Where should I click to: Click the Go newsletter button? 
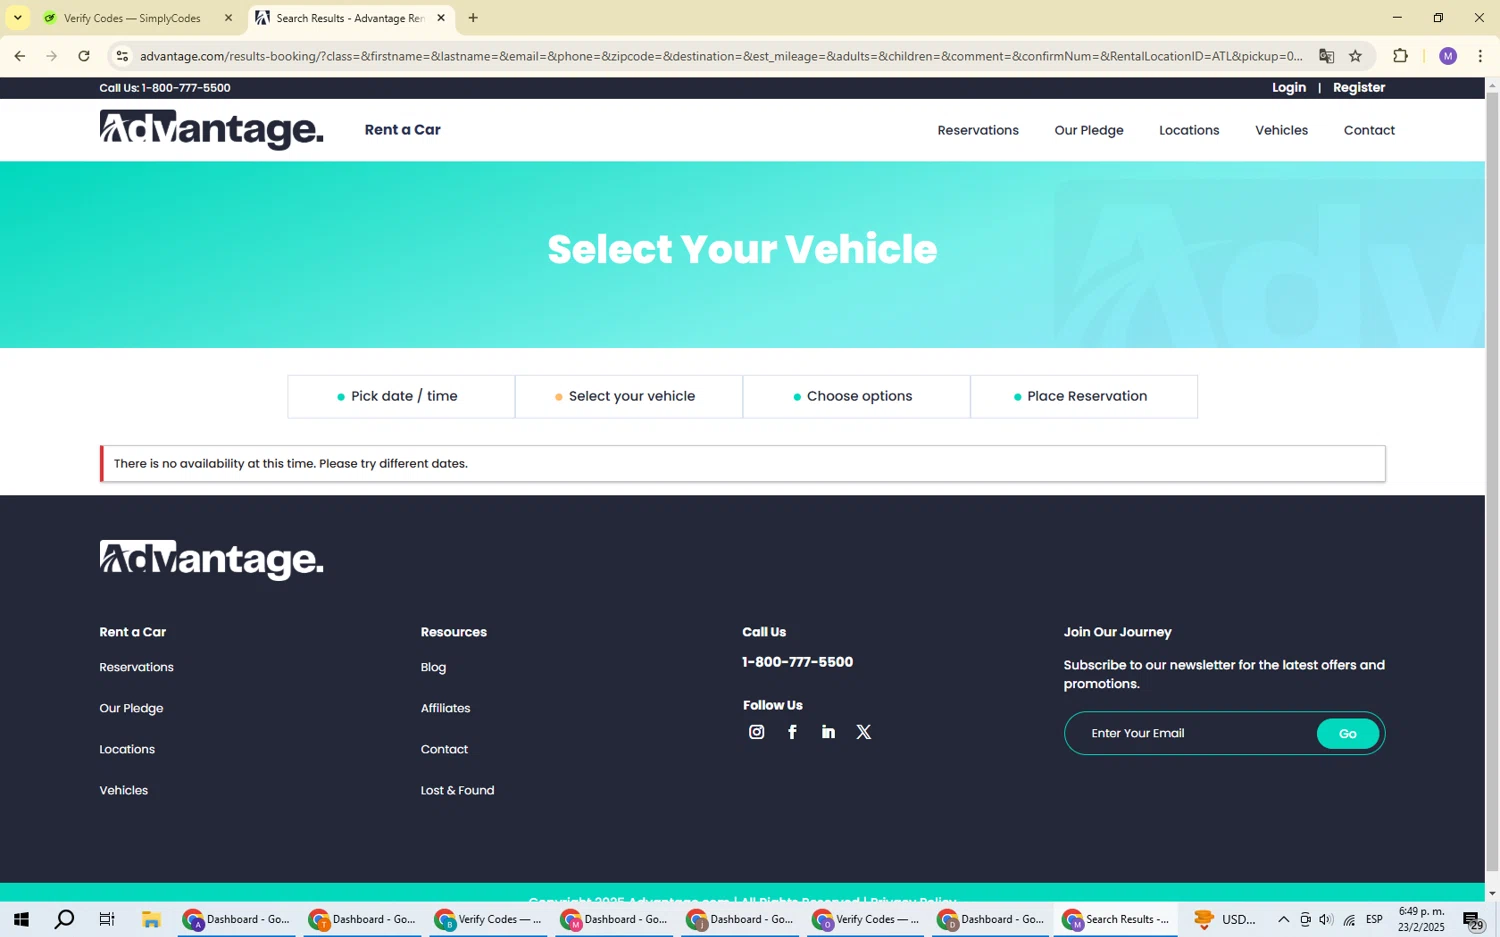click(1347, 733)
